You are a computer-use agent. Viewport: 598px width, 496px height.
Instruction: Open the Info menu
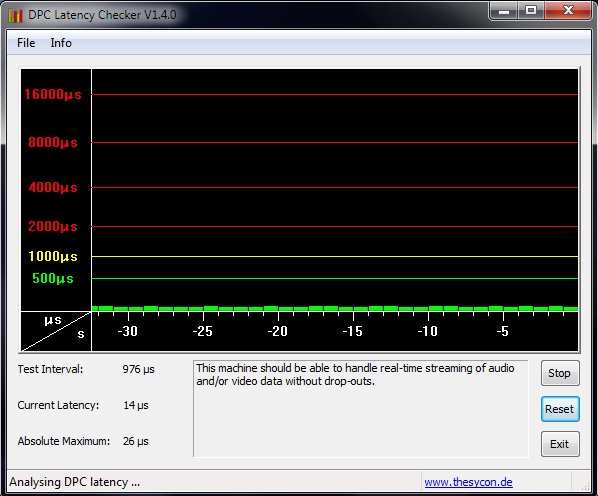(61, 43)
